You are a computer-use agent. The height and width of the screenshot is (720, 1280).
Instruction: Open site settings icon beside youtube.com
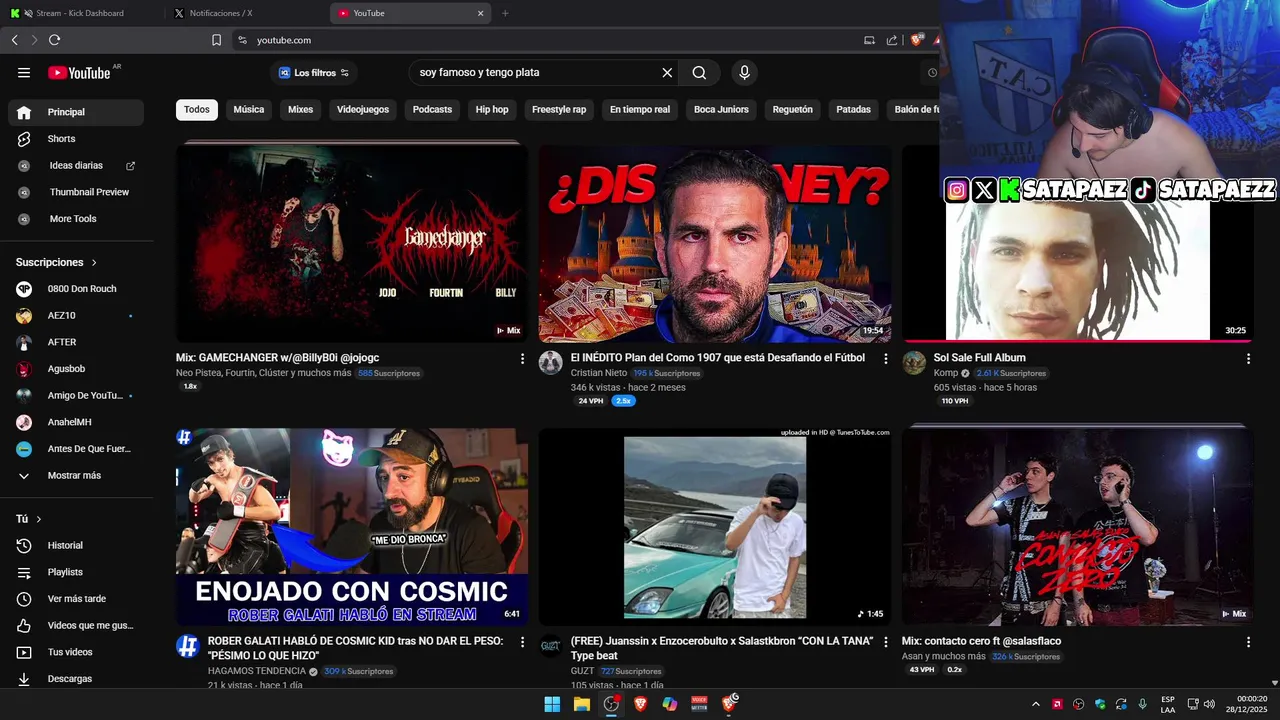241,40
